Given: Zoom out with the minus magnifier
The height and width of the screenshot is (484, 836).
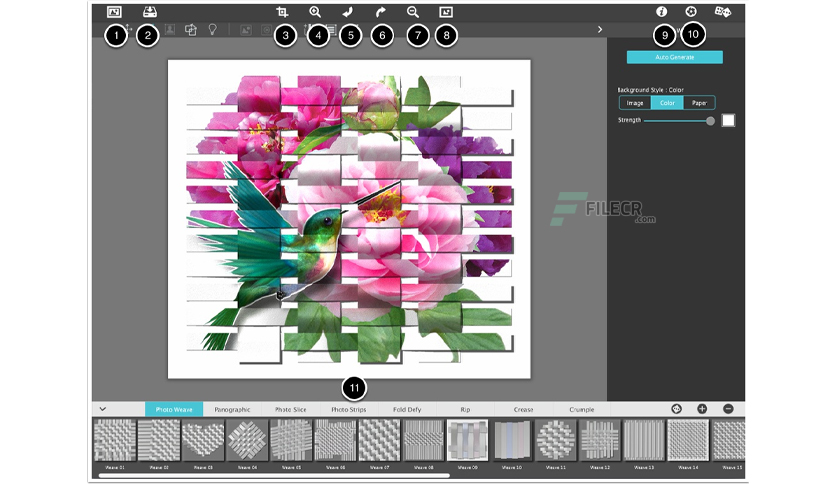Looking at the screenshot, I should tap(413, 12).
